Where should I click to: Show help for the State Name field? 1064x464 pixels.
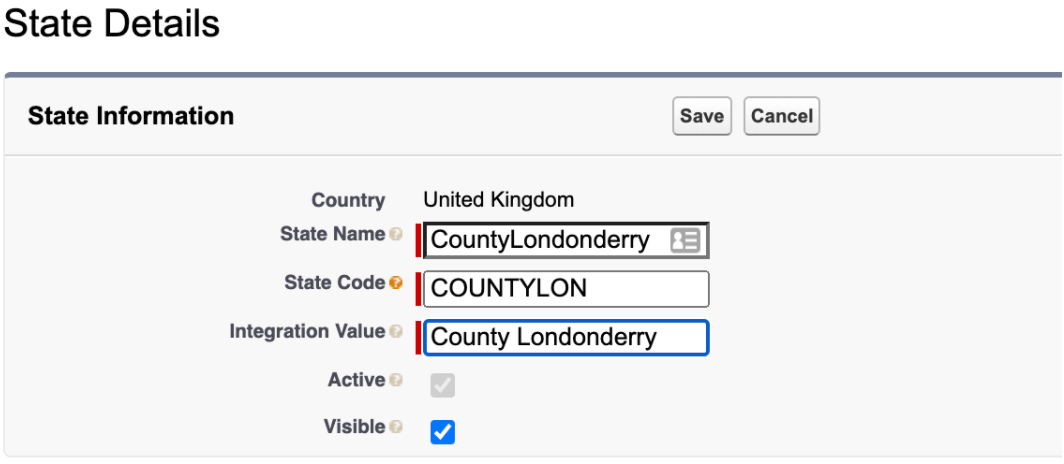396,235
